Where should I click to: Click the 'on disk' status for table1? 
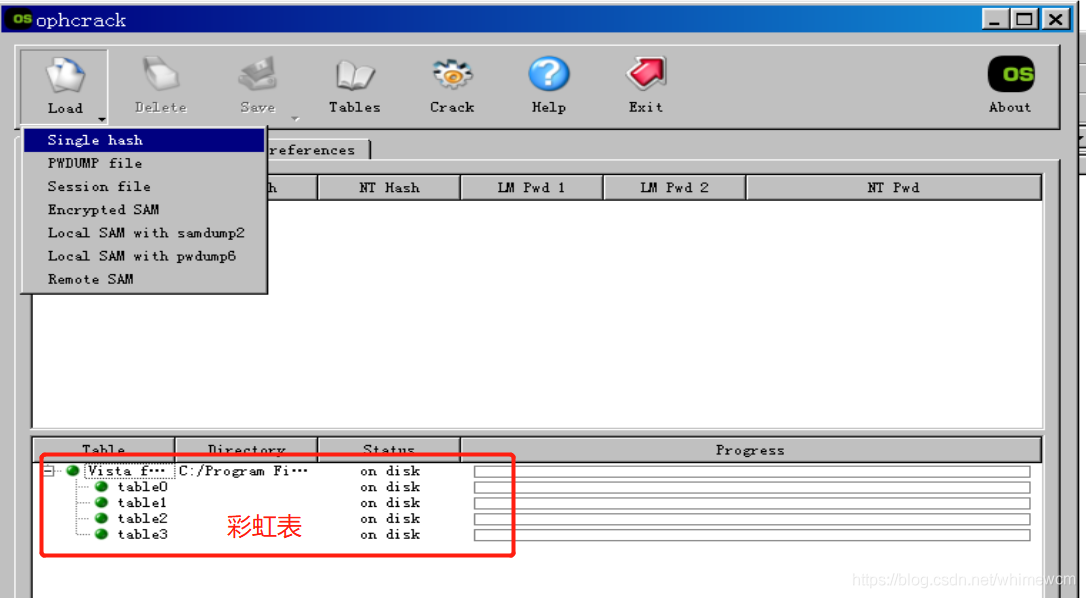[390, 503]
